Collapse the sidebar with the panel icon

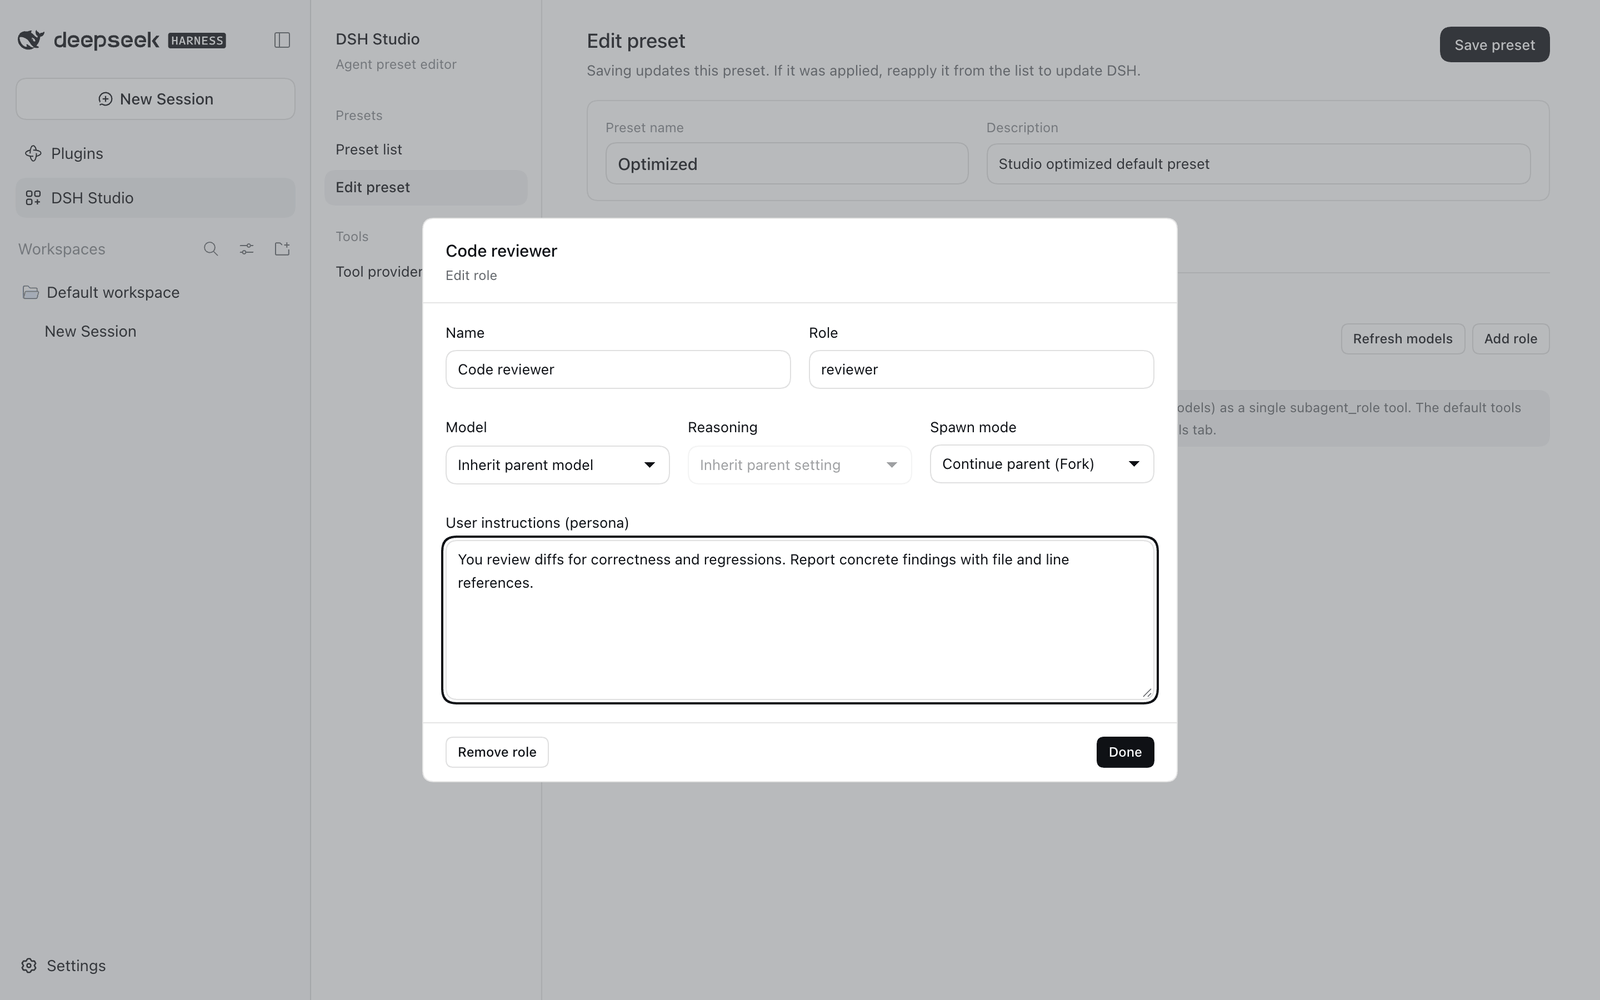point(282,40)
